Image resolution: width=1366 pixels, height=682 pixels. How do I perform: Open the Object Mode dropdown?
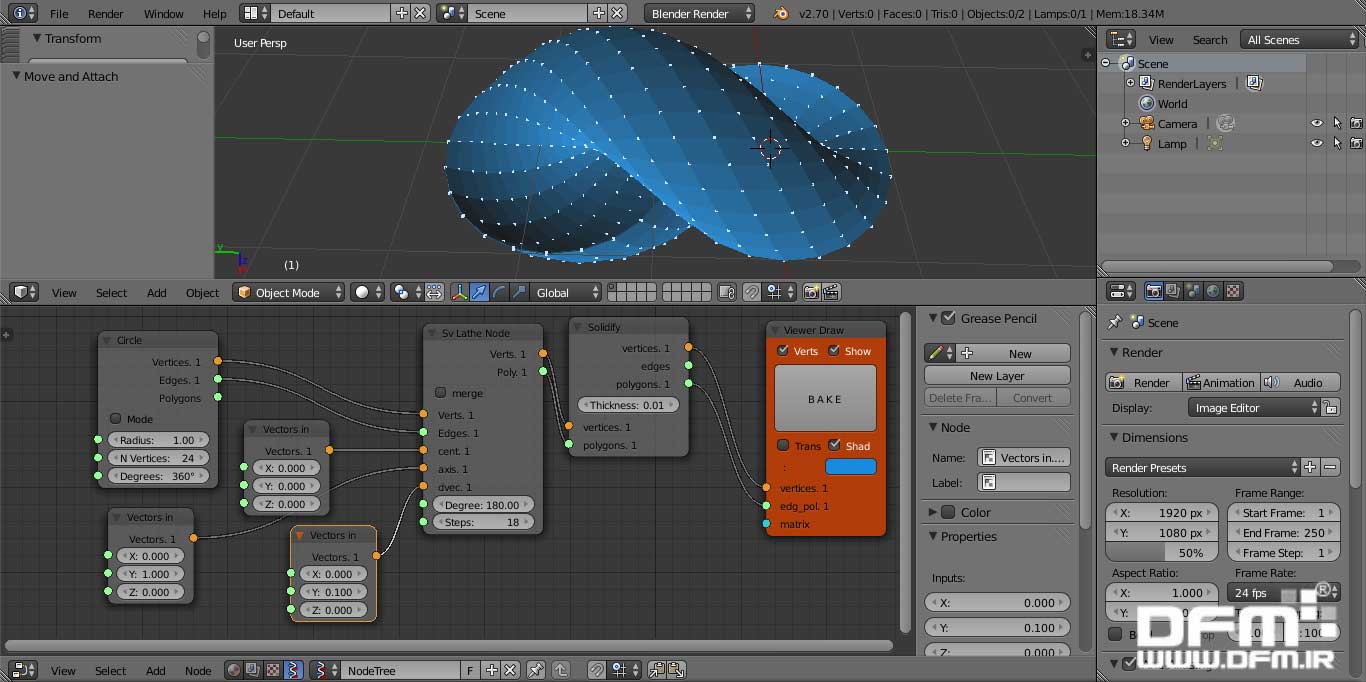point(289,292)
